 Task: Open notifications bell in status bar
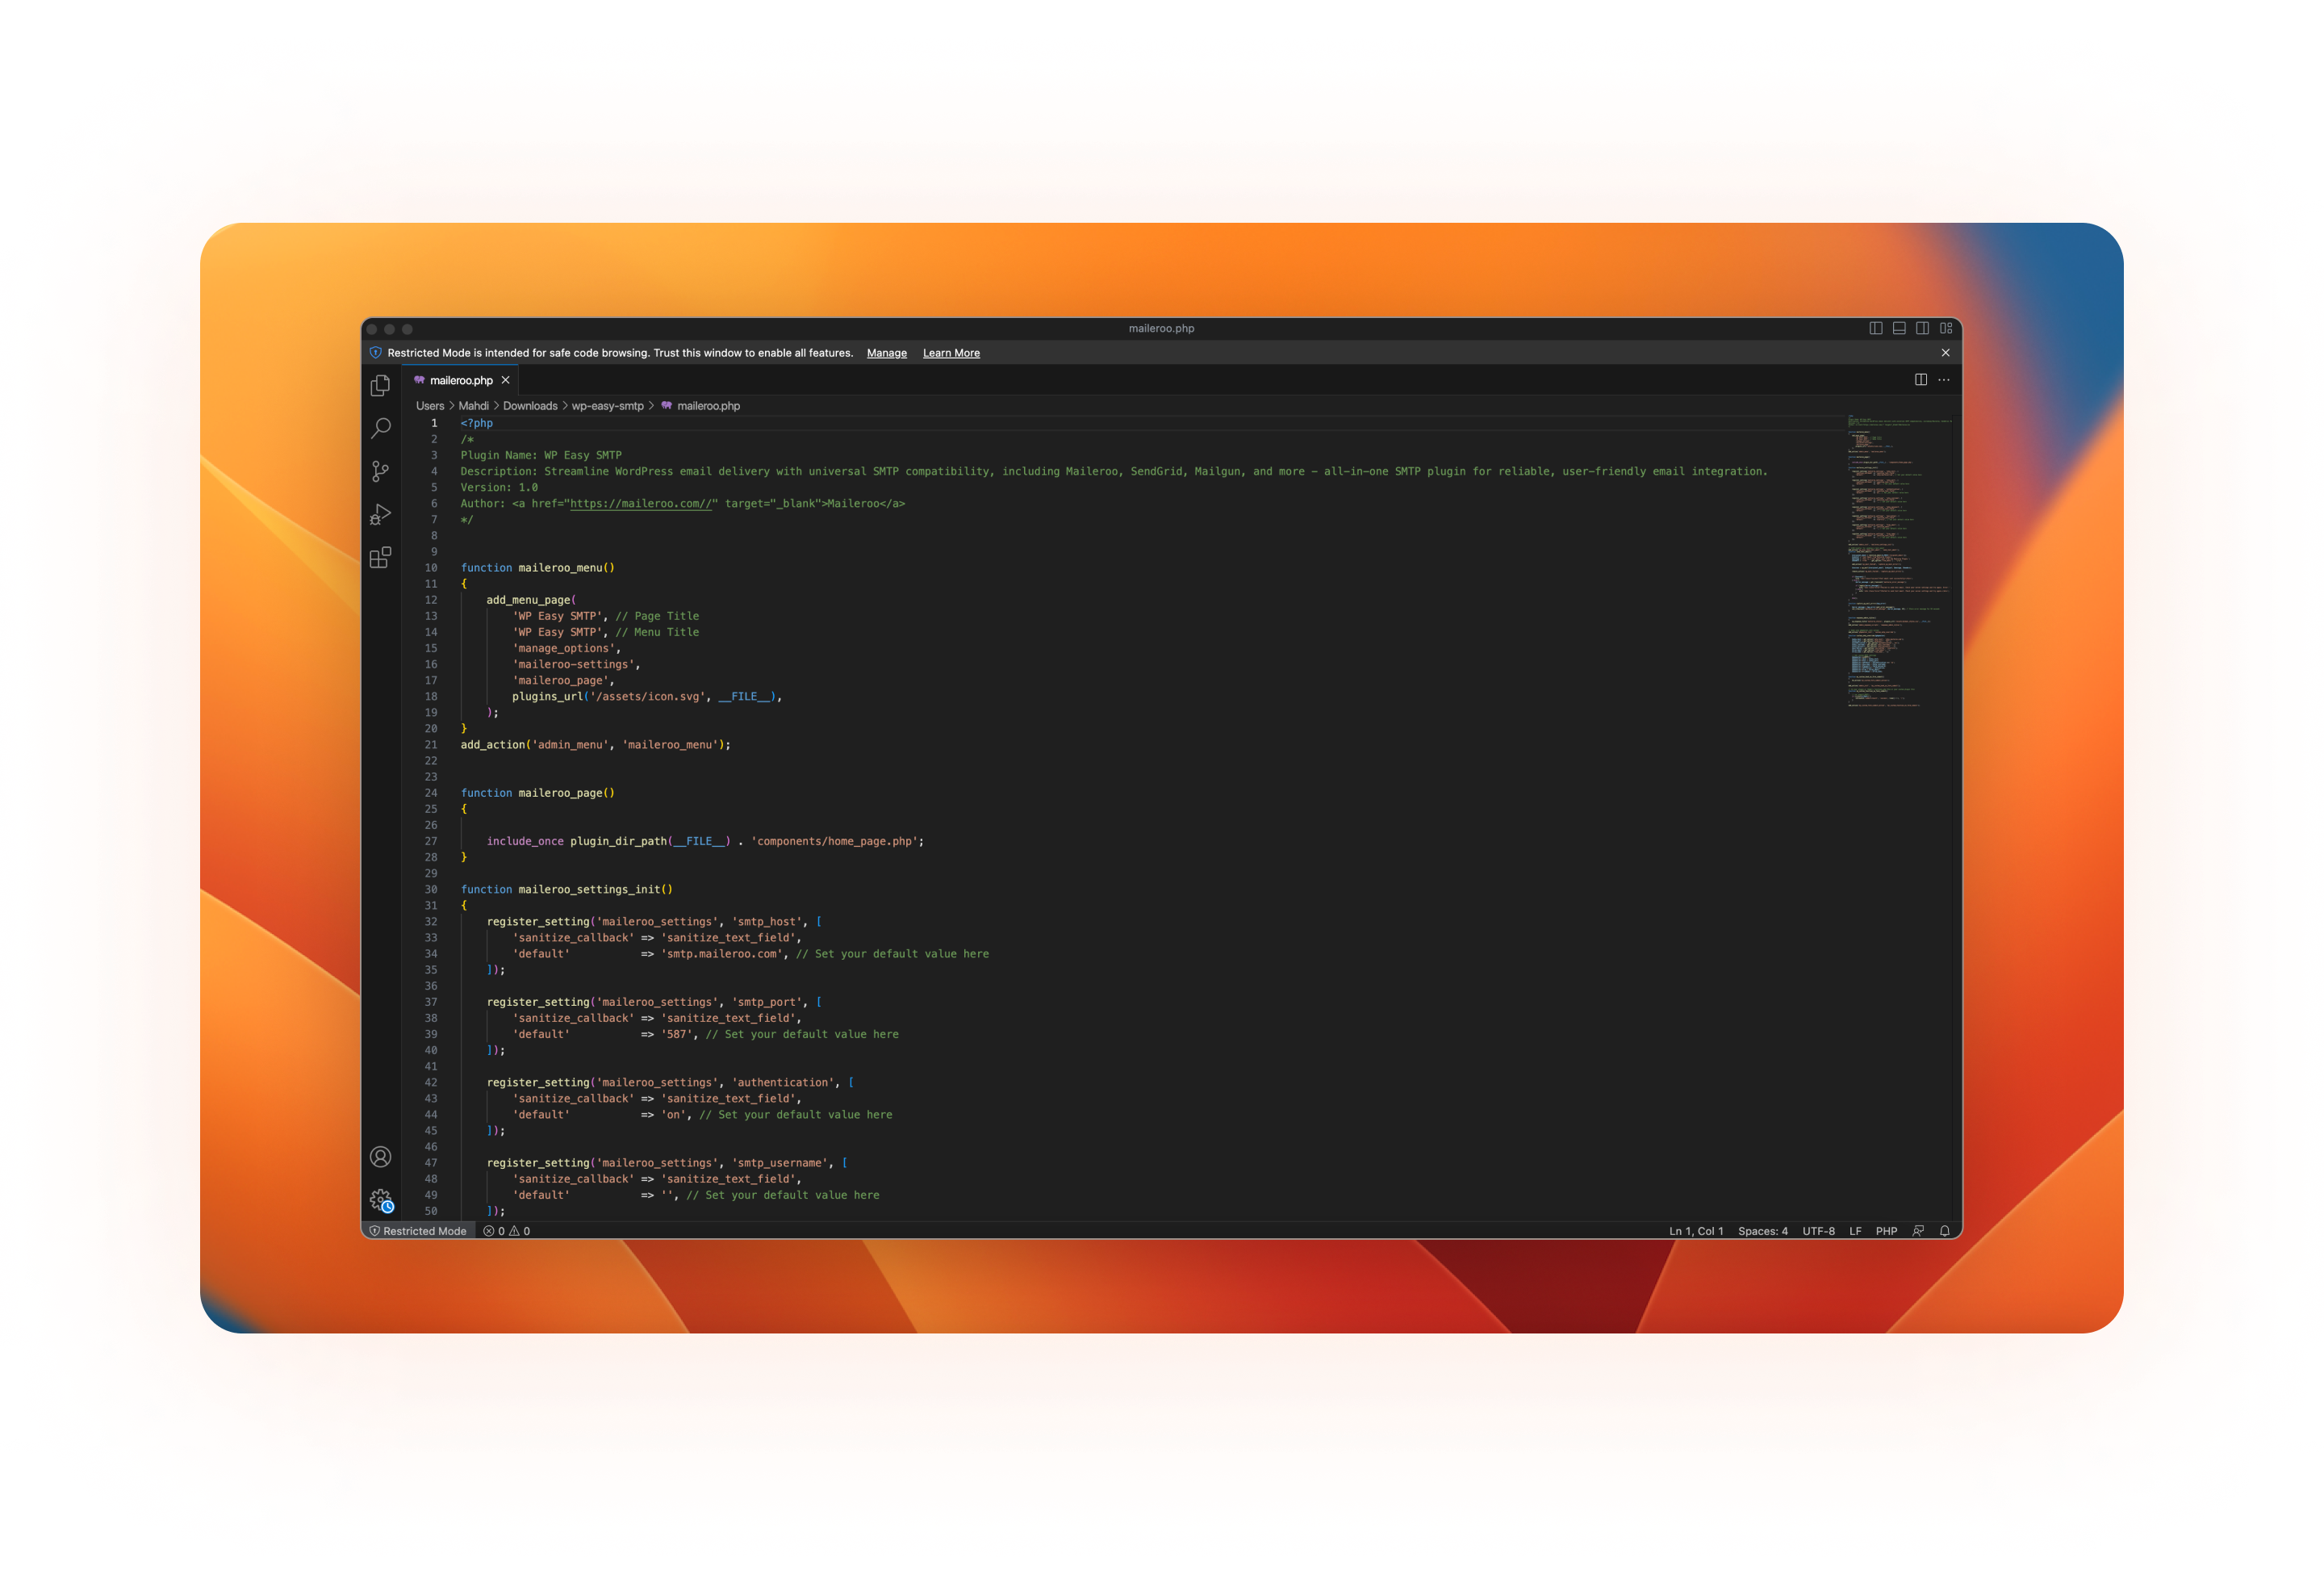[x=1945, y=1231]
